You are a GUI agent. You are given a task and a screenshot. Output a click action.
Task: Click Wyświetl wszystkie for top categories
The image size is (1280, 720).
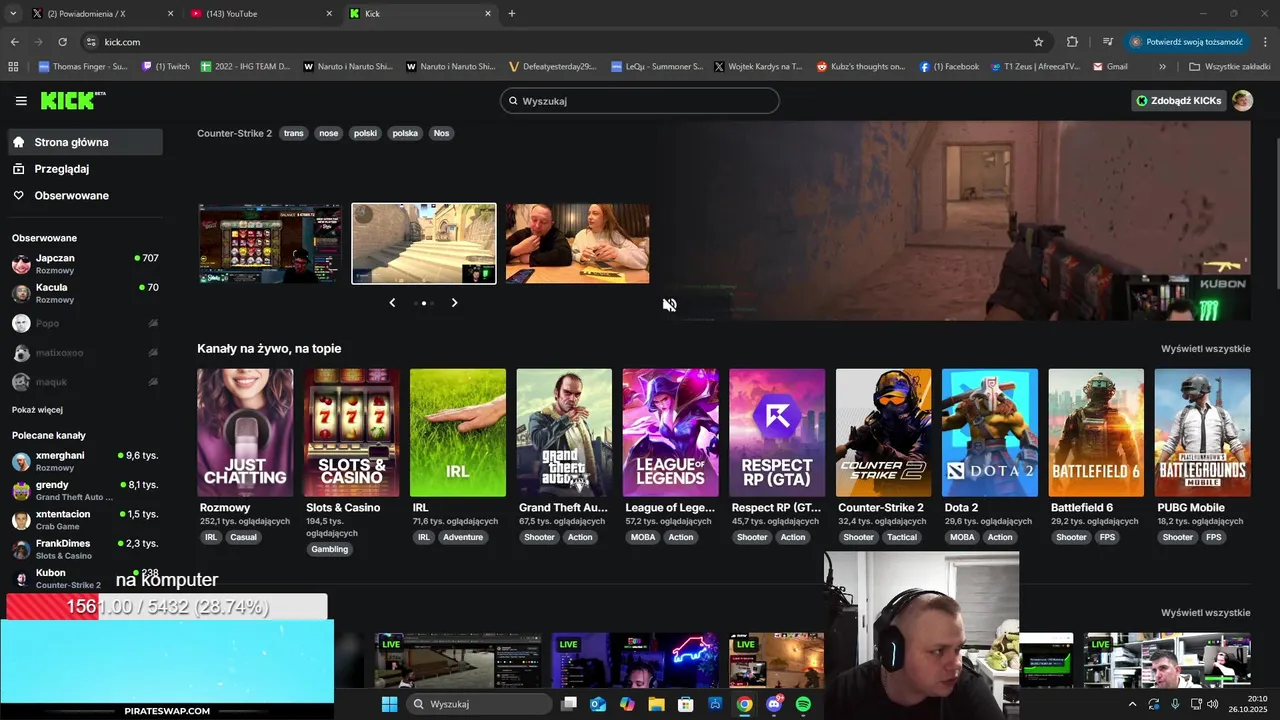click(1205, 349)
